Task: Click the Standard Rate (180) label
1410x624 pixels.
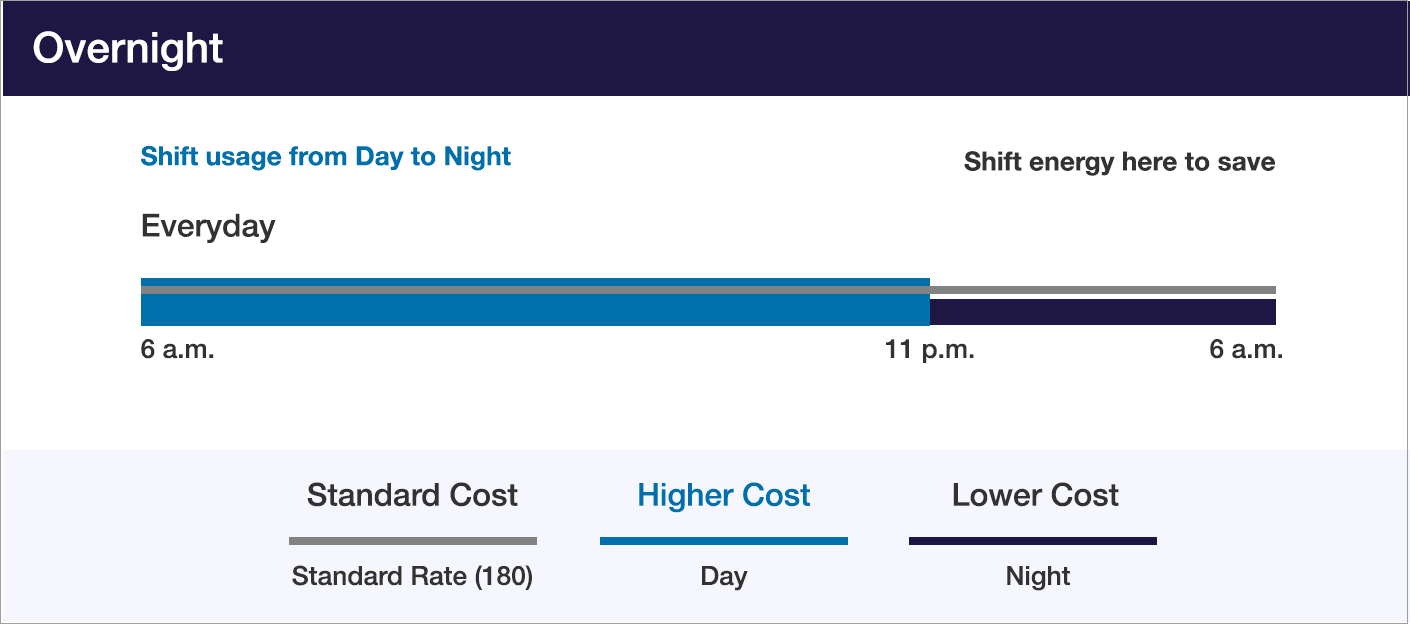Action: (x=412, y=577)
